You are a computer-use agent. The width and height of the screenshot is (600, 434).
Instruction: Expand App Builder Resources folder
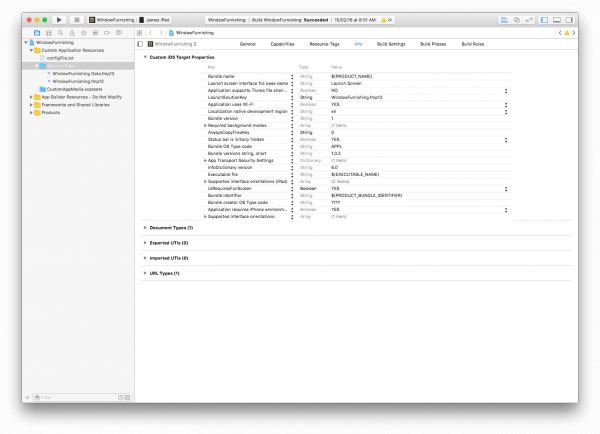[31, 97]
